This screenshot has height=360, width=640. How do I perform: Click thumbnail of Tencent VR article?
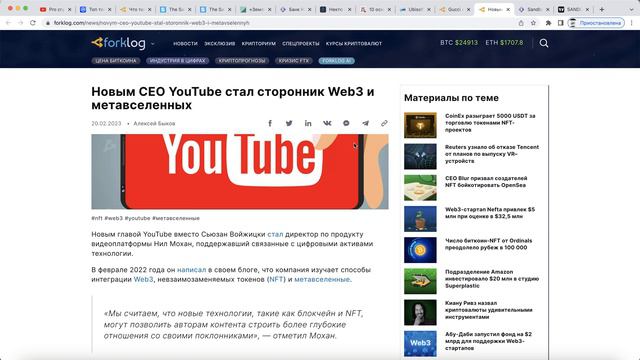[420, 156]
